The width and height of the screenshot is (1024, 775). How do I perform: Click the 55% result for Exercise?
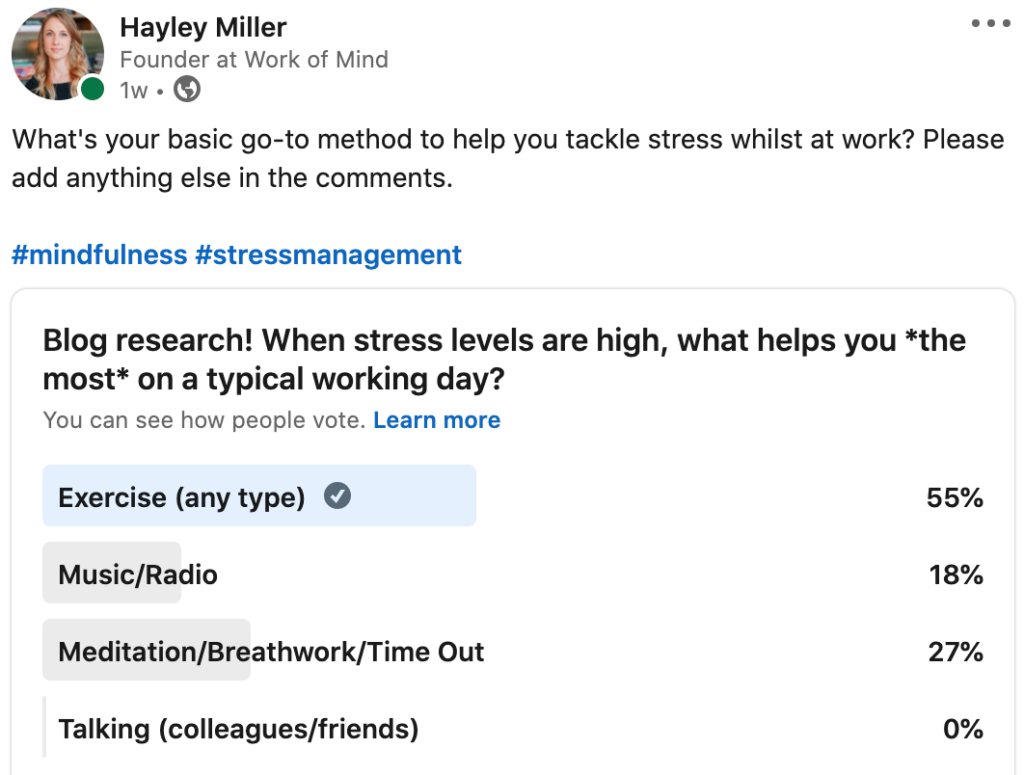point(955,497)
